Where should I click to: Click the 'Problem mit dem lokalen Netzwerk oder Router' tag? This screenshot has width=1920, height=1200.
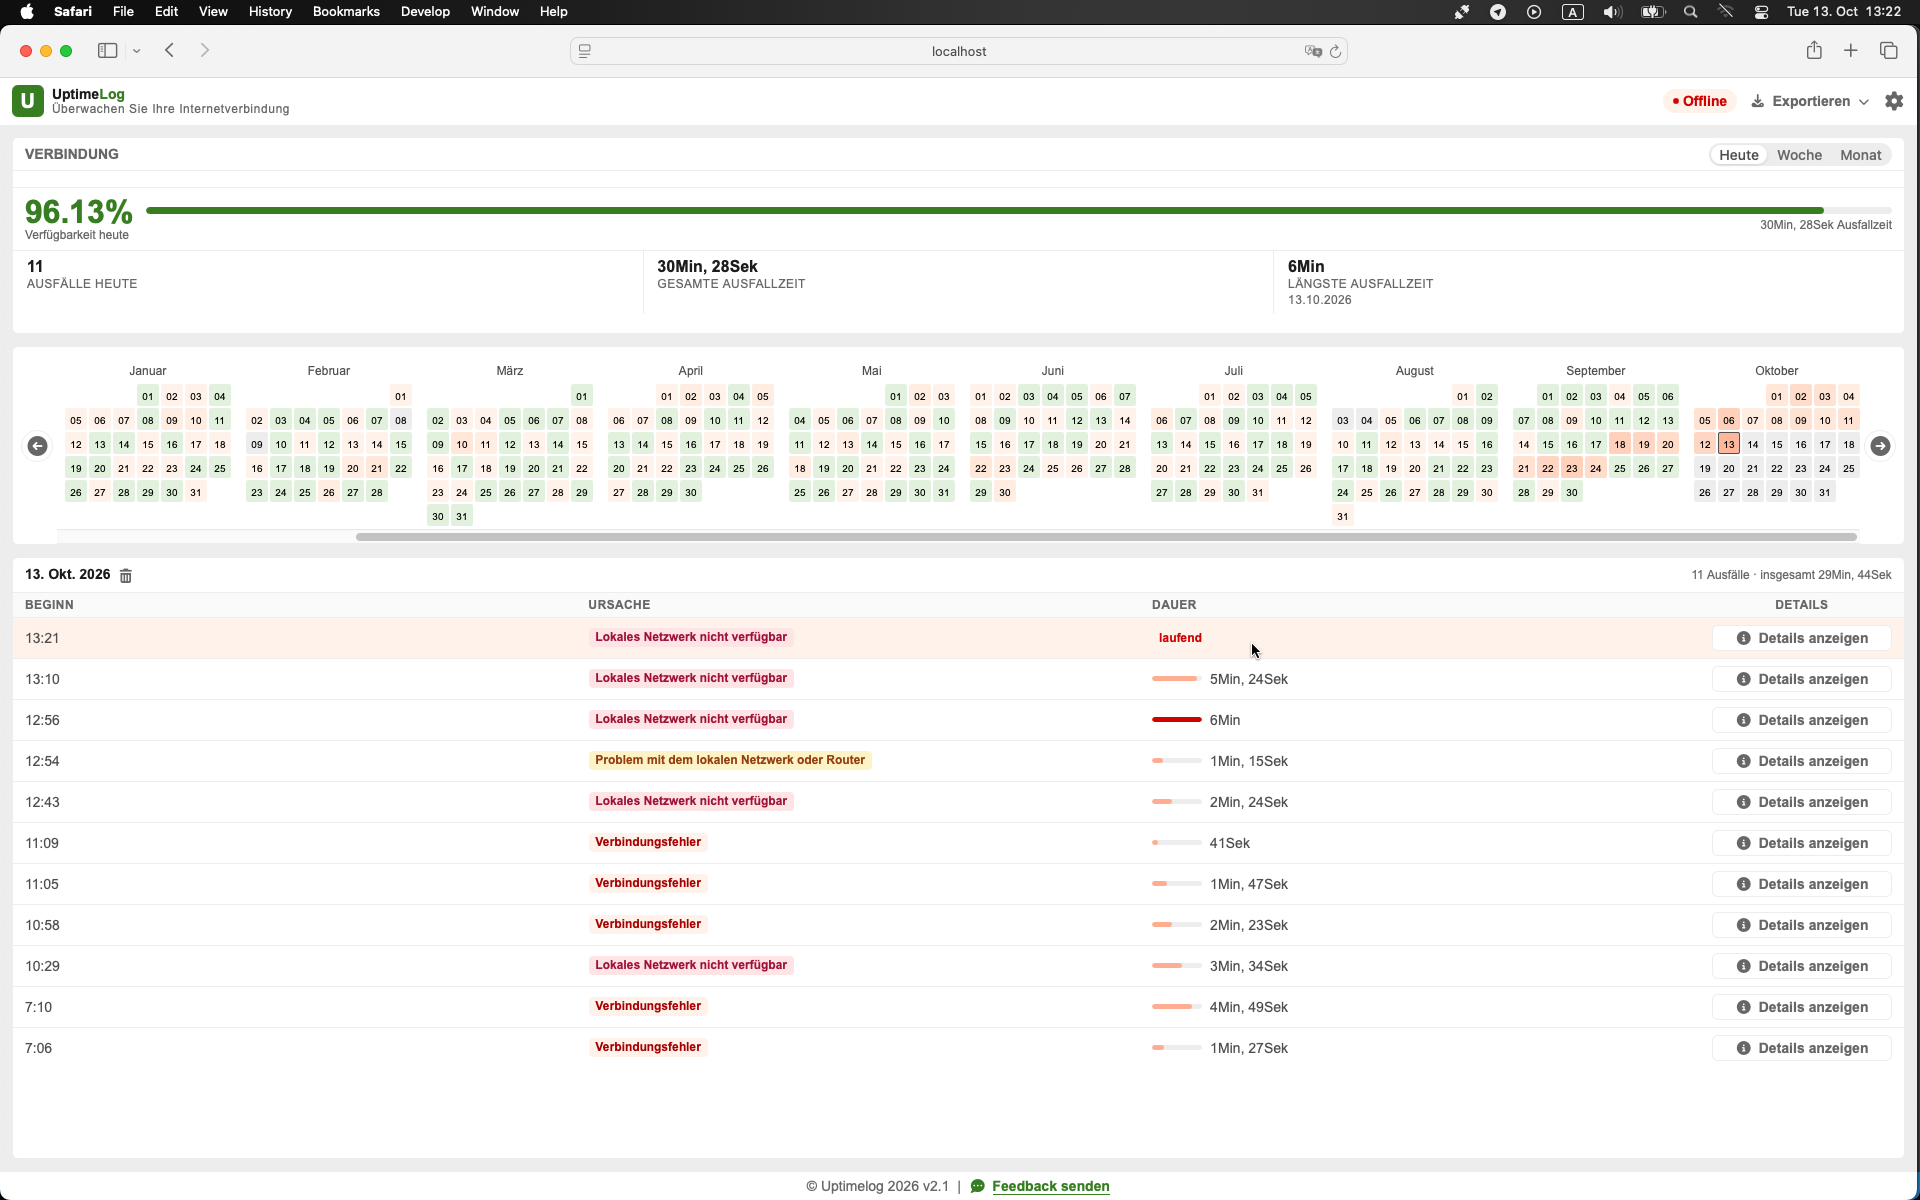[730, 760]
